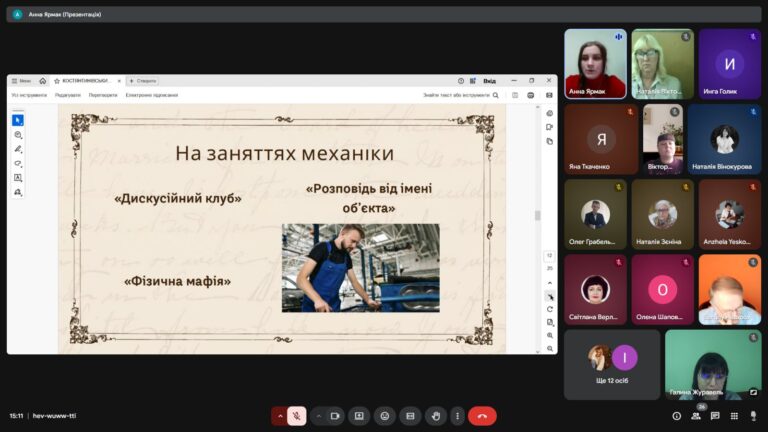Viewport: 768px width, 432px height.
Task: Open the AI assistant icon on right rail
Action: [x=550, y=113]
